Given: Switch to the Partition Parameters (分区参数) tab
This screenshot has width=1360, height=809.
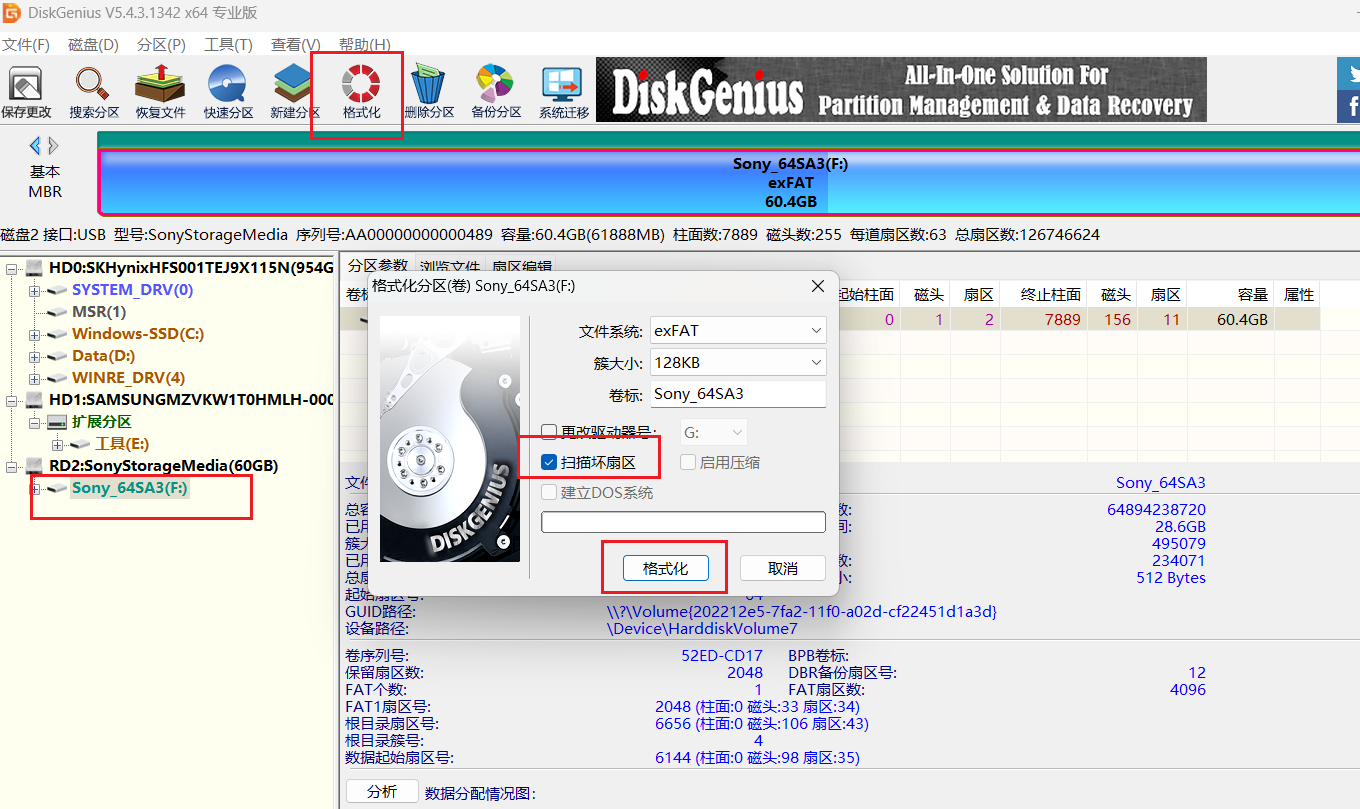Looking at the screenshot, I should (x=377, y=266).
